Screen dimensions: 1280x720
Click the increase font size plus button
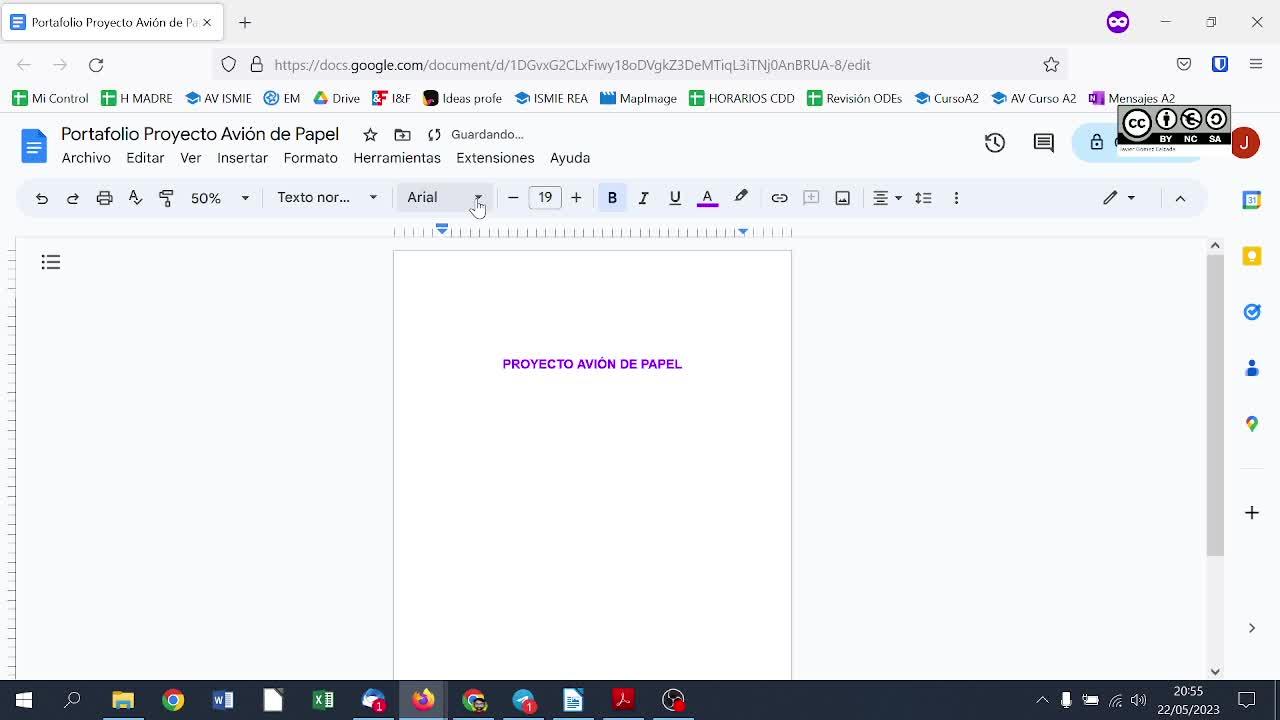click(x=576, y=198)
